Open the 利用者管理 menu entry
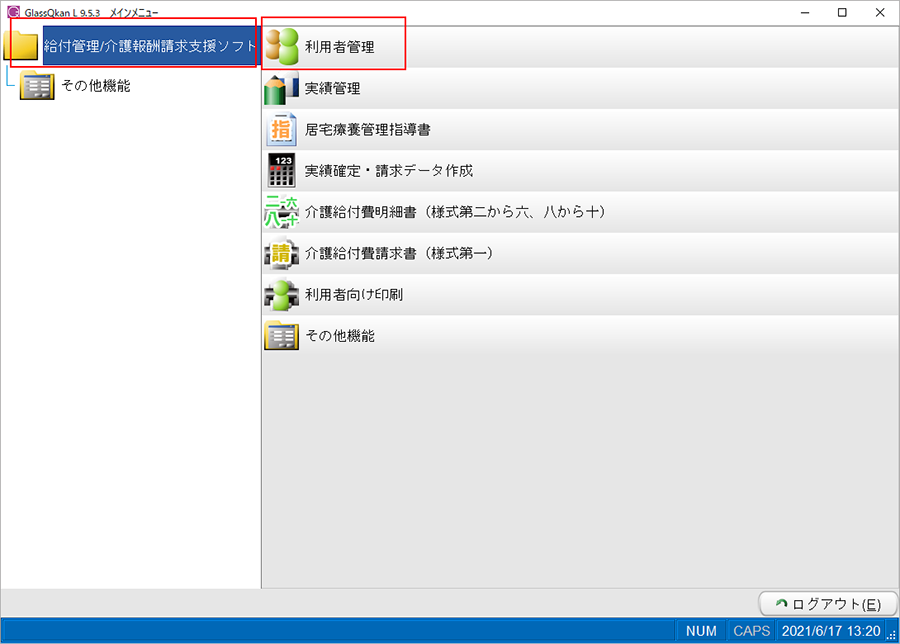This screenshot has width=900, height=644. 340,46
